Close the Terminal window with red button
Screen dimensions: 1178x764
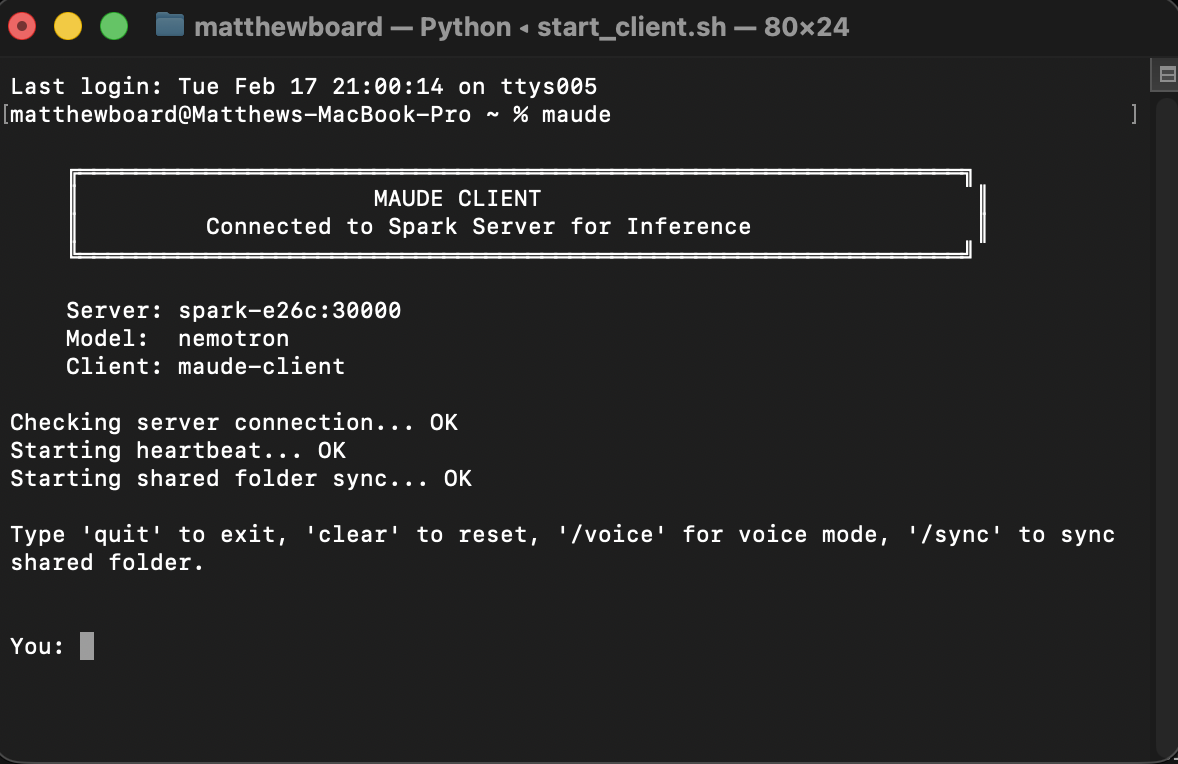(x=22, y=26)
